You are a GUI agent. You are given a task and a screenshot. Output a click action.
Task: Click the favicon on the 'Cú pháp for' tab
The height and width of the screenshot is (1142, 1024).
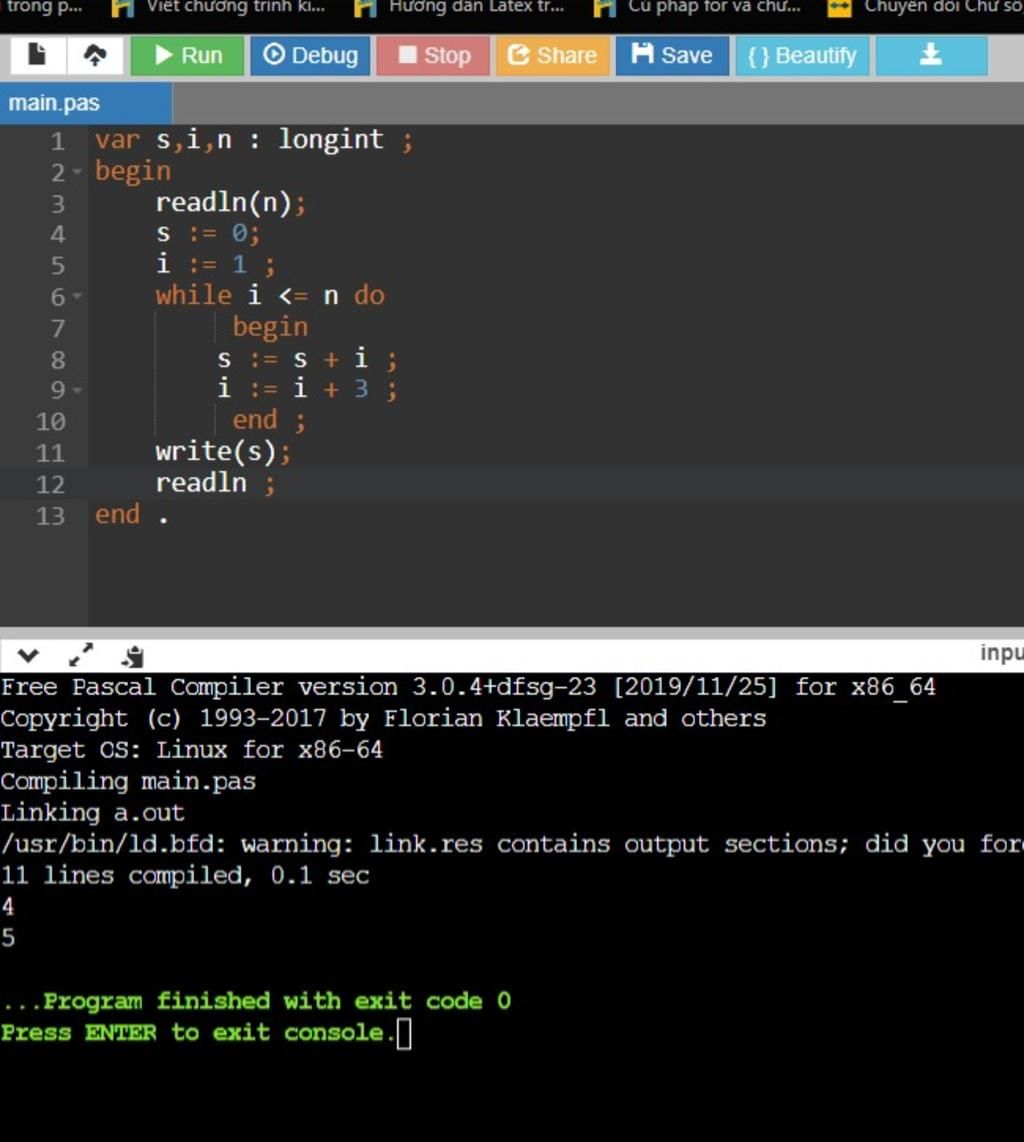[x=604, y=8]
